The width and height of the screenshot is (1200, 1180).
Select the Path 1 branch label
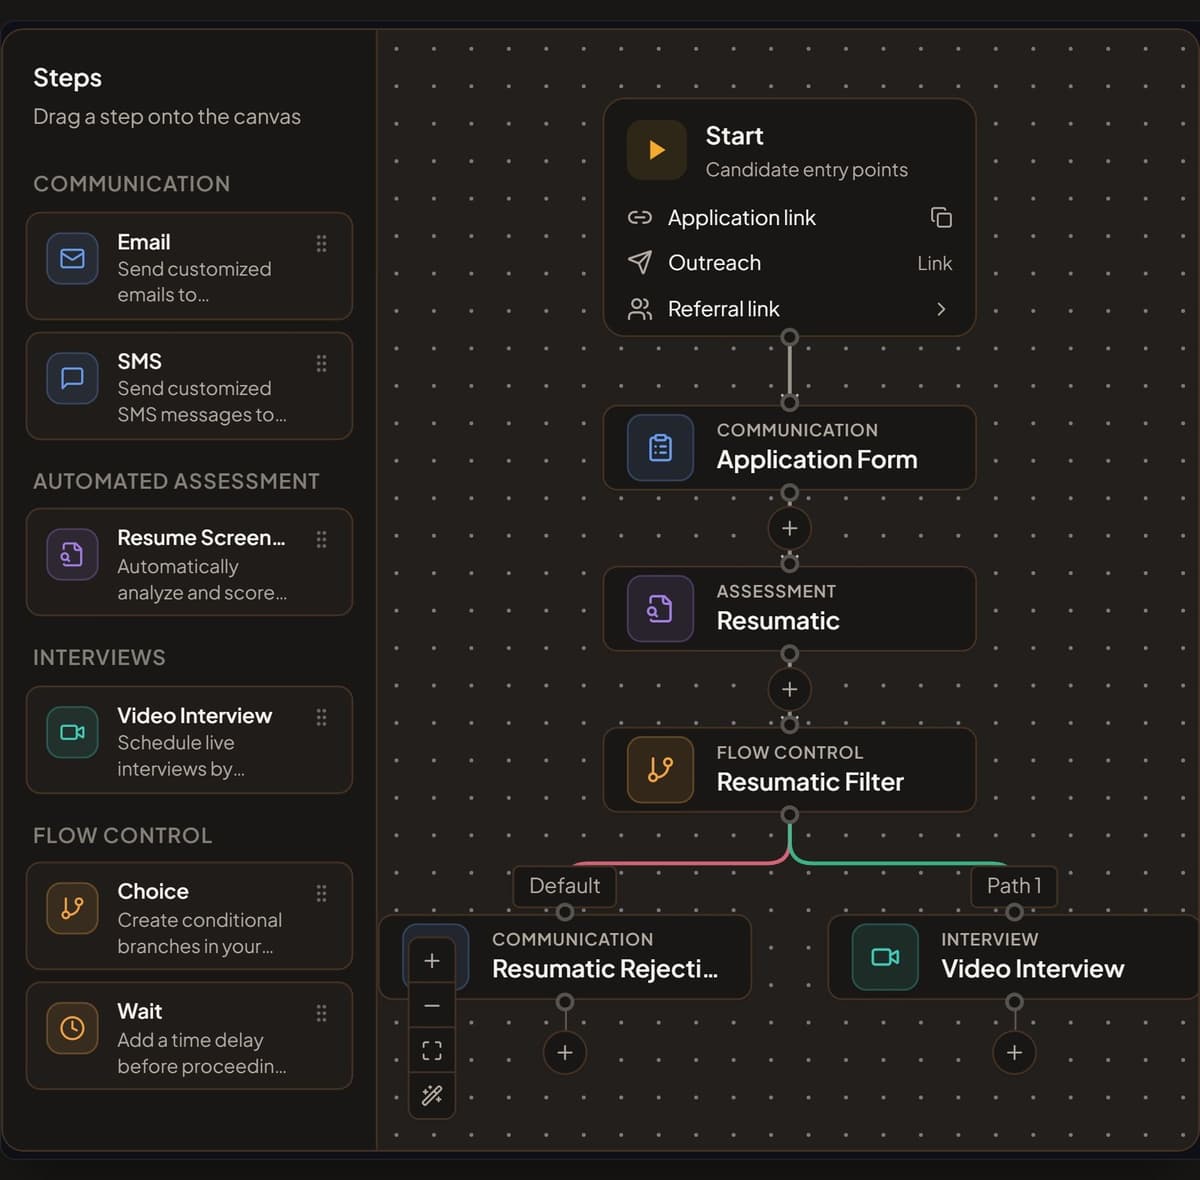tap(1014, 886)
